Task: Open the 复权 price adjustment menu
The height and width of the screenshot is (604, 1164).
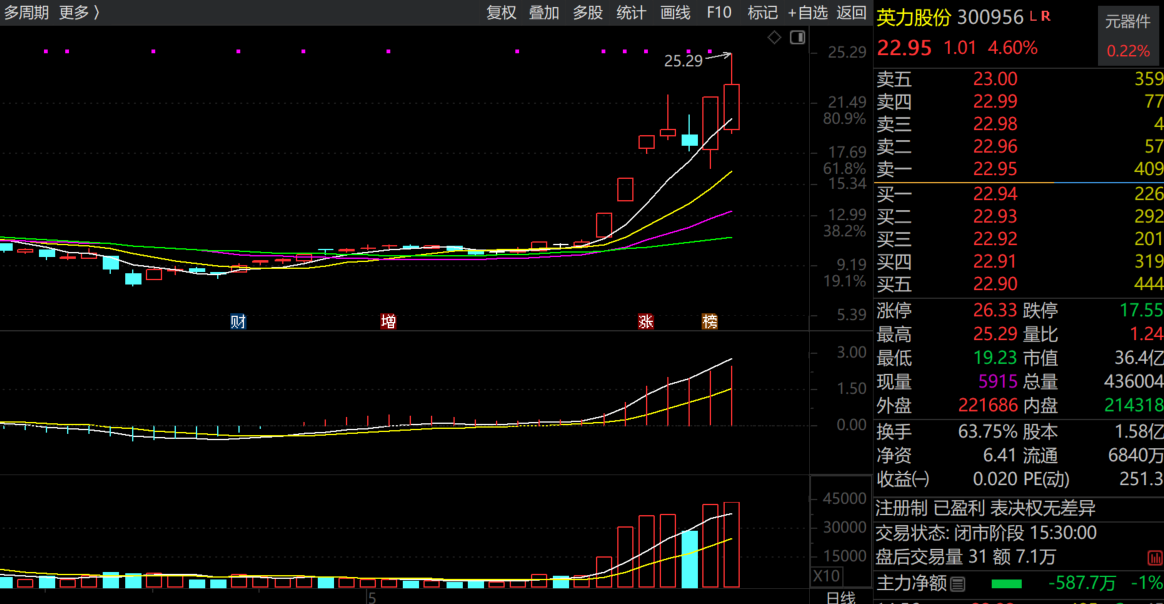Action: click(501, 13)
